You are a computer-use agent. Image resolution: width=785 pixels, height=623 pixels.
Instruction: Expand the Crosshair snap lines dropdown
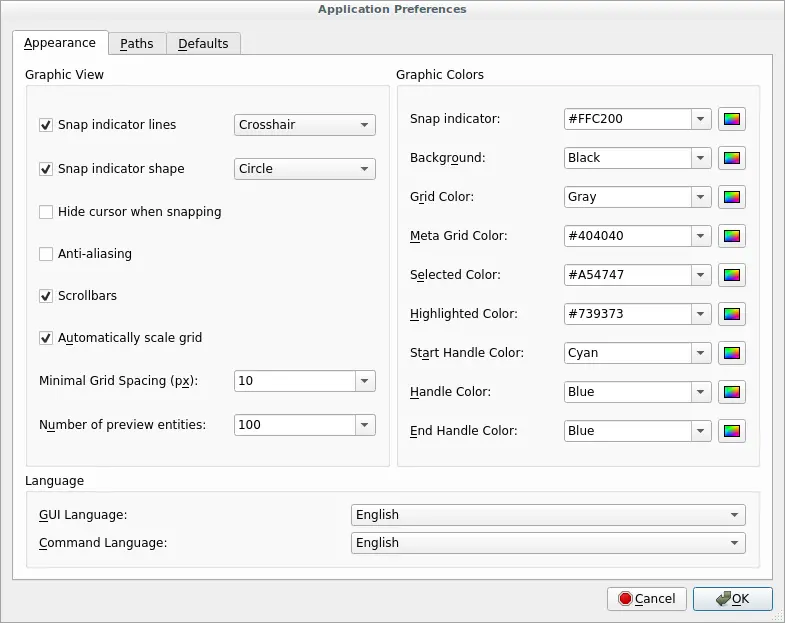click(x=305, y=125)
